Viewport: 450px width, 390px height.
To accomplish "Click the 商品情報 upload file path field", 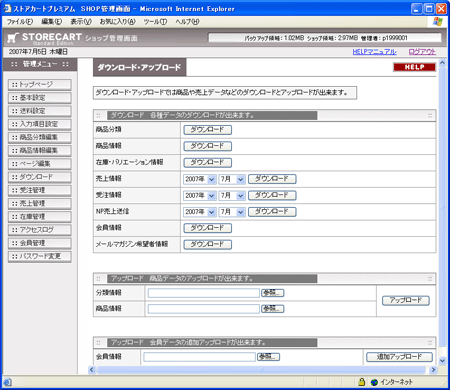I will (204, 309).
